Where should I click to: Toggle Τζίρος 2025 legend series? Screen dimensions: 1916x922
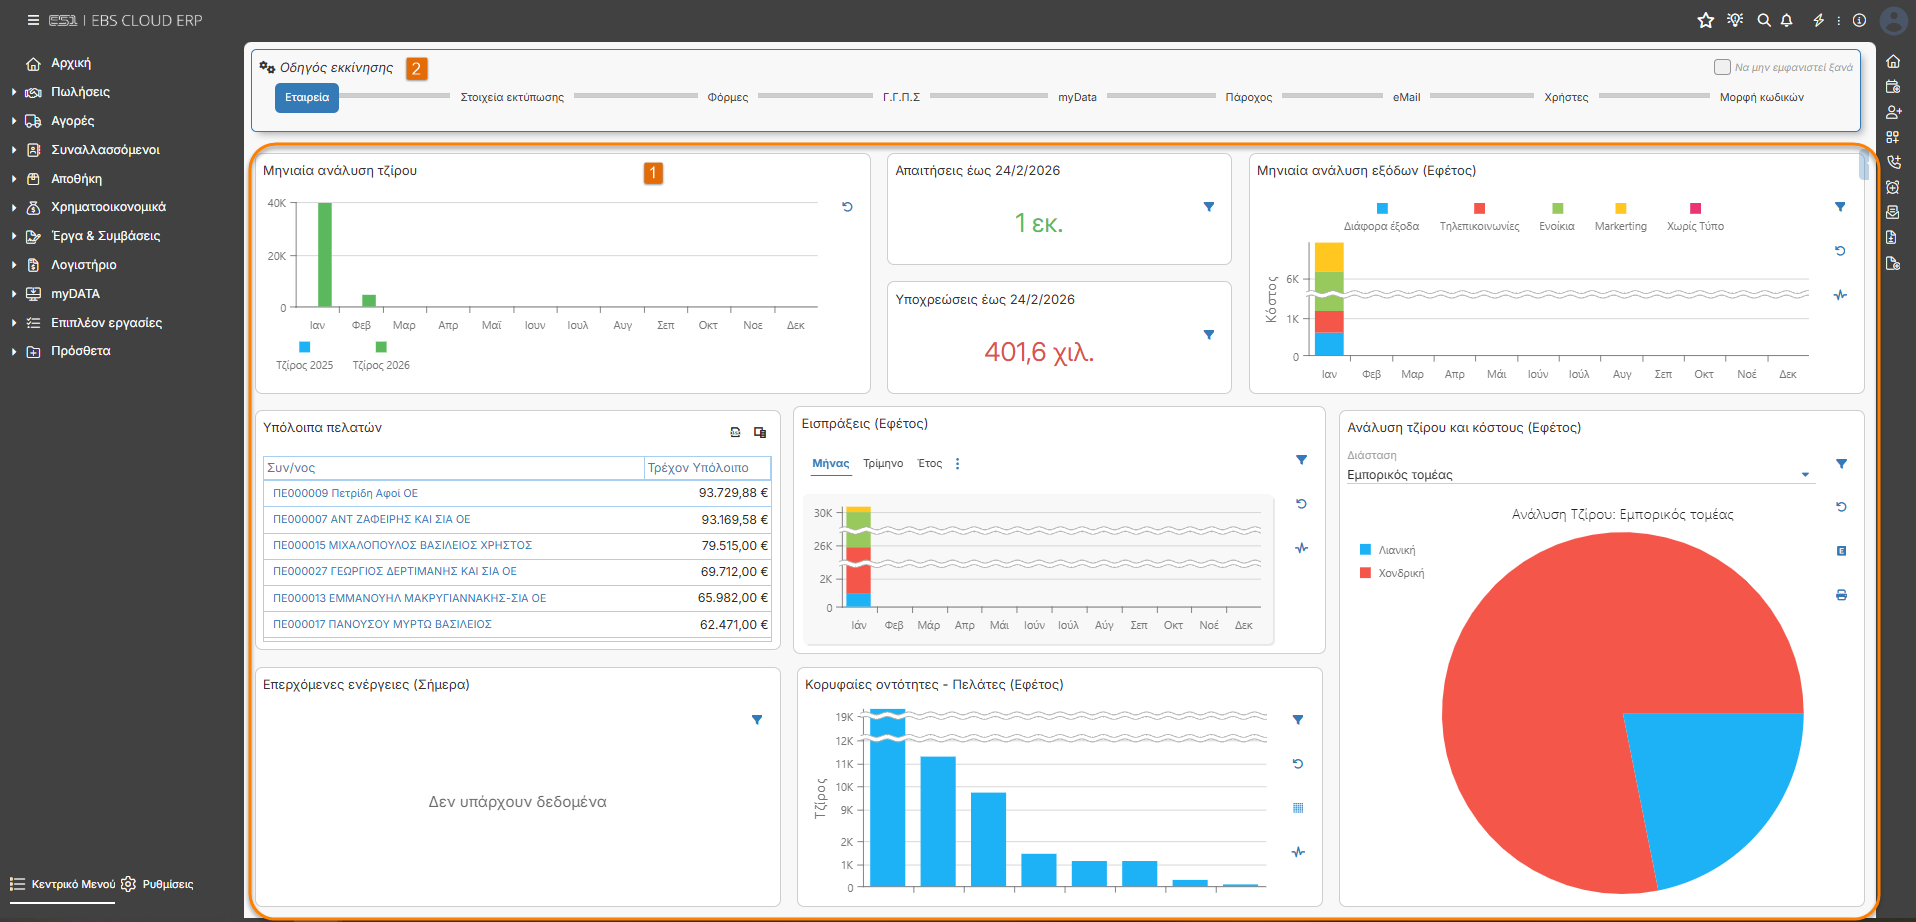305,356
